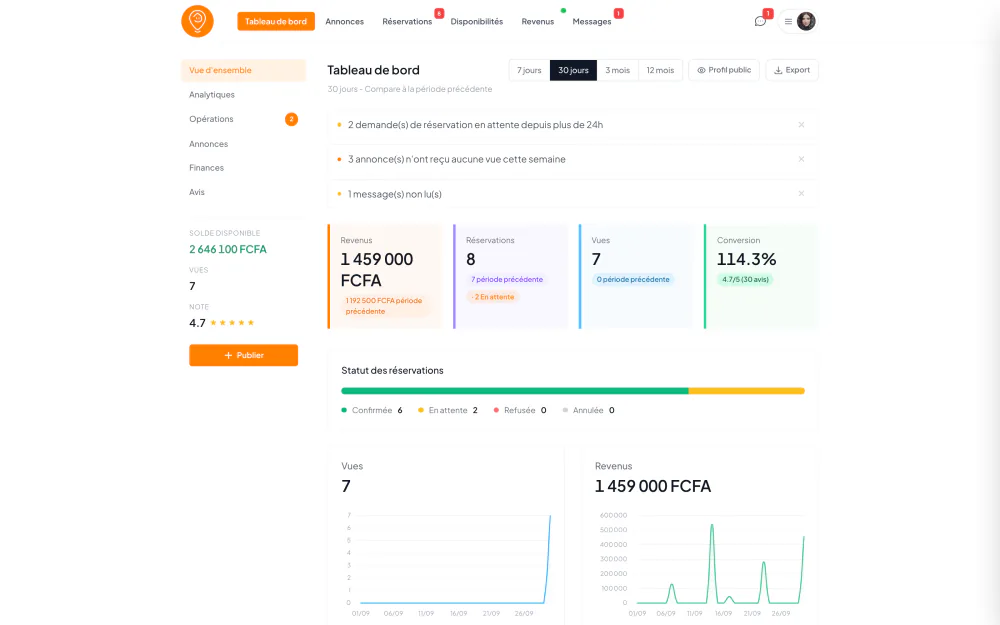Click the En attente legend entry
The width and height of the screenshot is (1000, 625).
click(448, 410)
